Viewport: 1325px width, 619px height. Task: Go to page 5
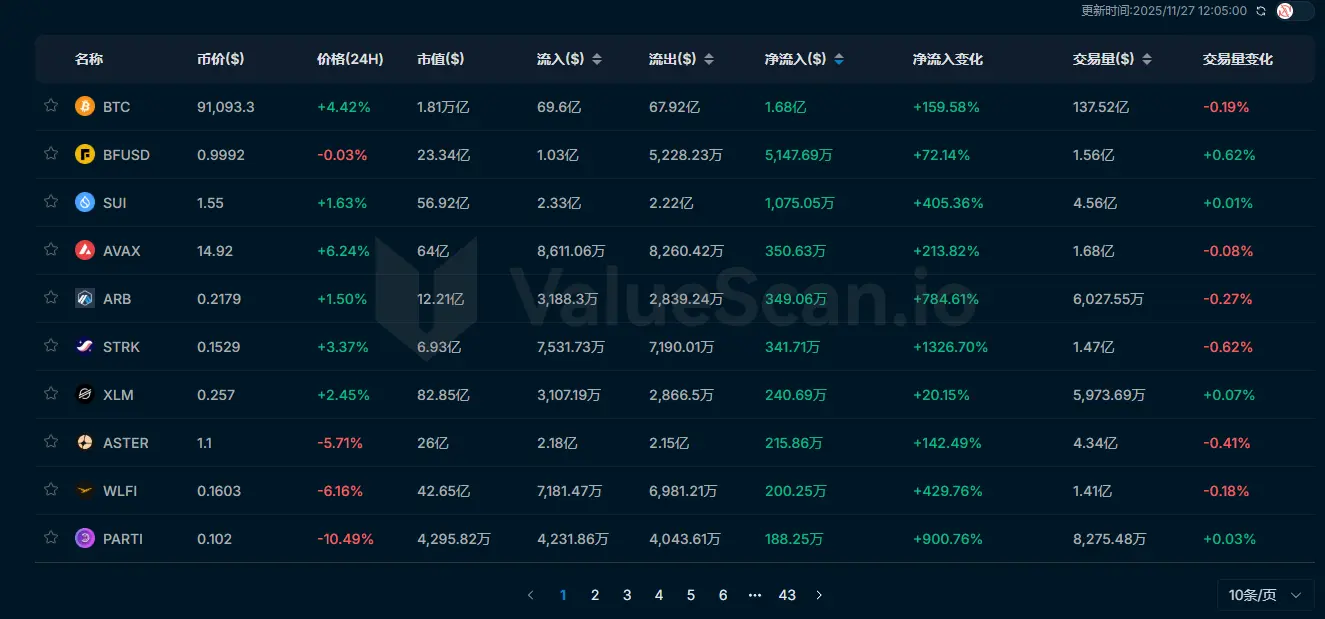[691, 595]
